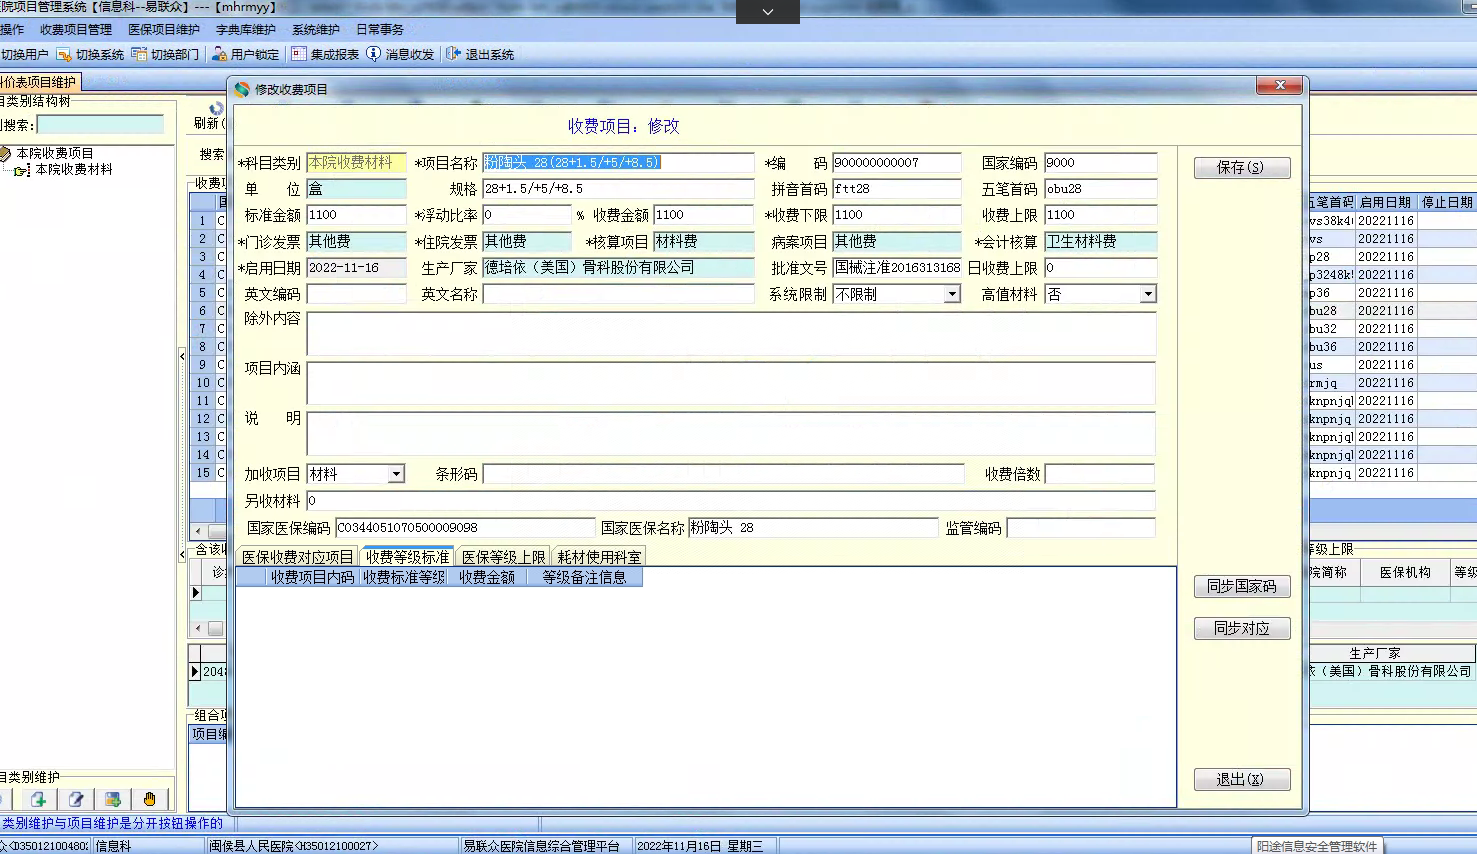This screenshot has width=1477, height=854.
Task: Switch to the 收费等级标准 tab
Action: [408, 557]
